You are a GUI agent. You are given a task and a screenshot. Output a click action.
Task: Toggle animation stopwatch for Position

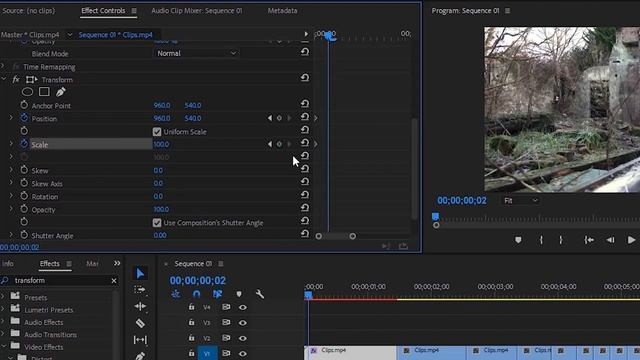pyautogui.click(x=24, y=118)
